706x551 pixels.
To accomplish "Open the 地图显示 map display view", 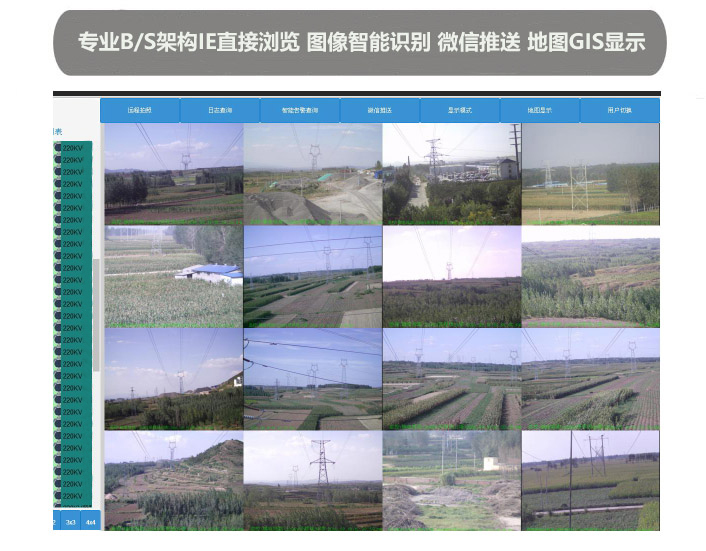I will coord(540,111).
